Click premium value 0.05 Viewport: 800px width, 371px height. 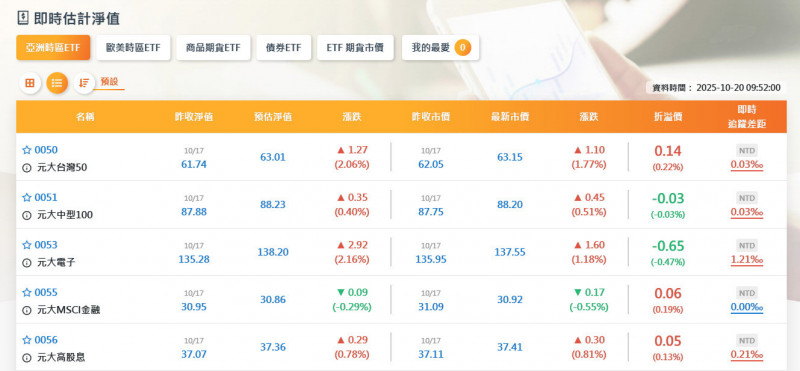click(668, 341)
